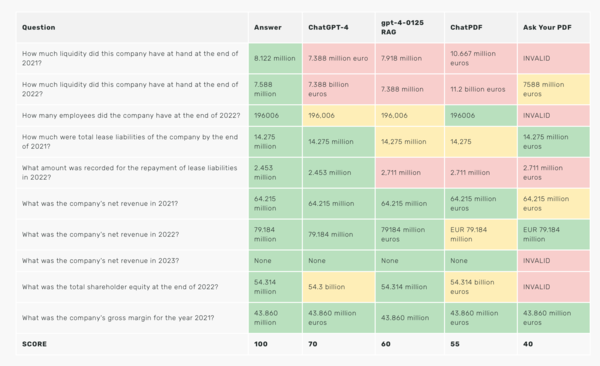This screenshot has height=366, width=600.
Task: Click the employees at end of 2022 question
Action: click(131, 116)
